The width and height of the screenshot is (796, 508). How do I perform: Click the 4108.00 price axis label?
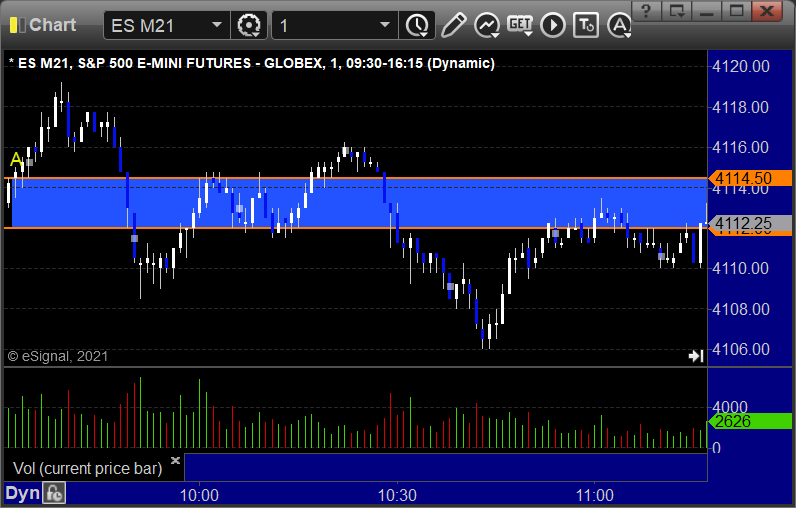[741, 309]
